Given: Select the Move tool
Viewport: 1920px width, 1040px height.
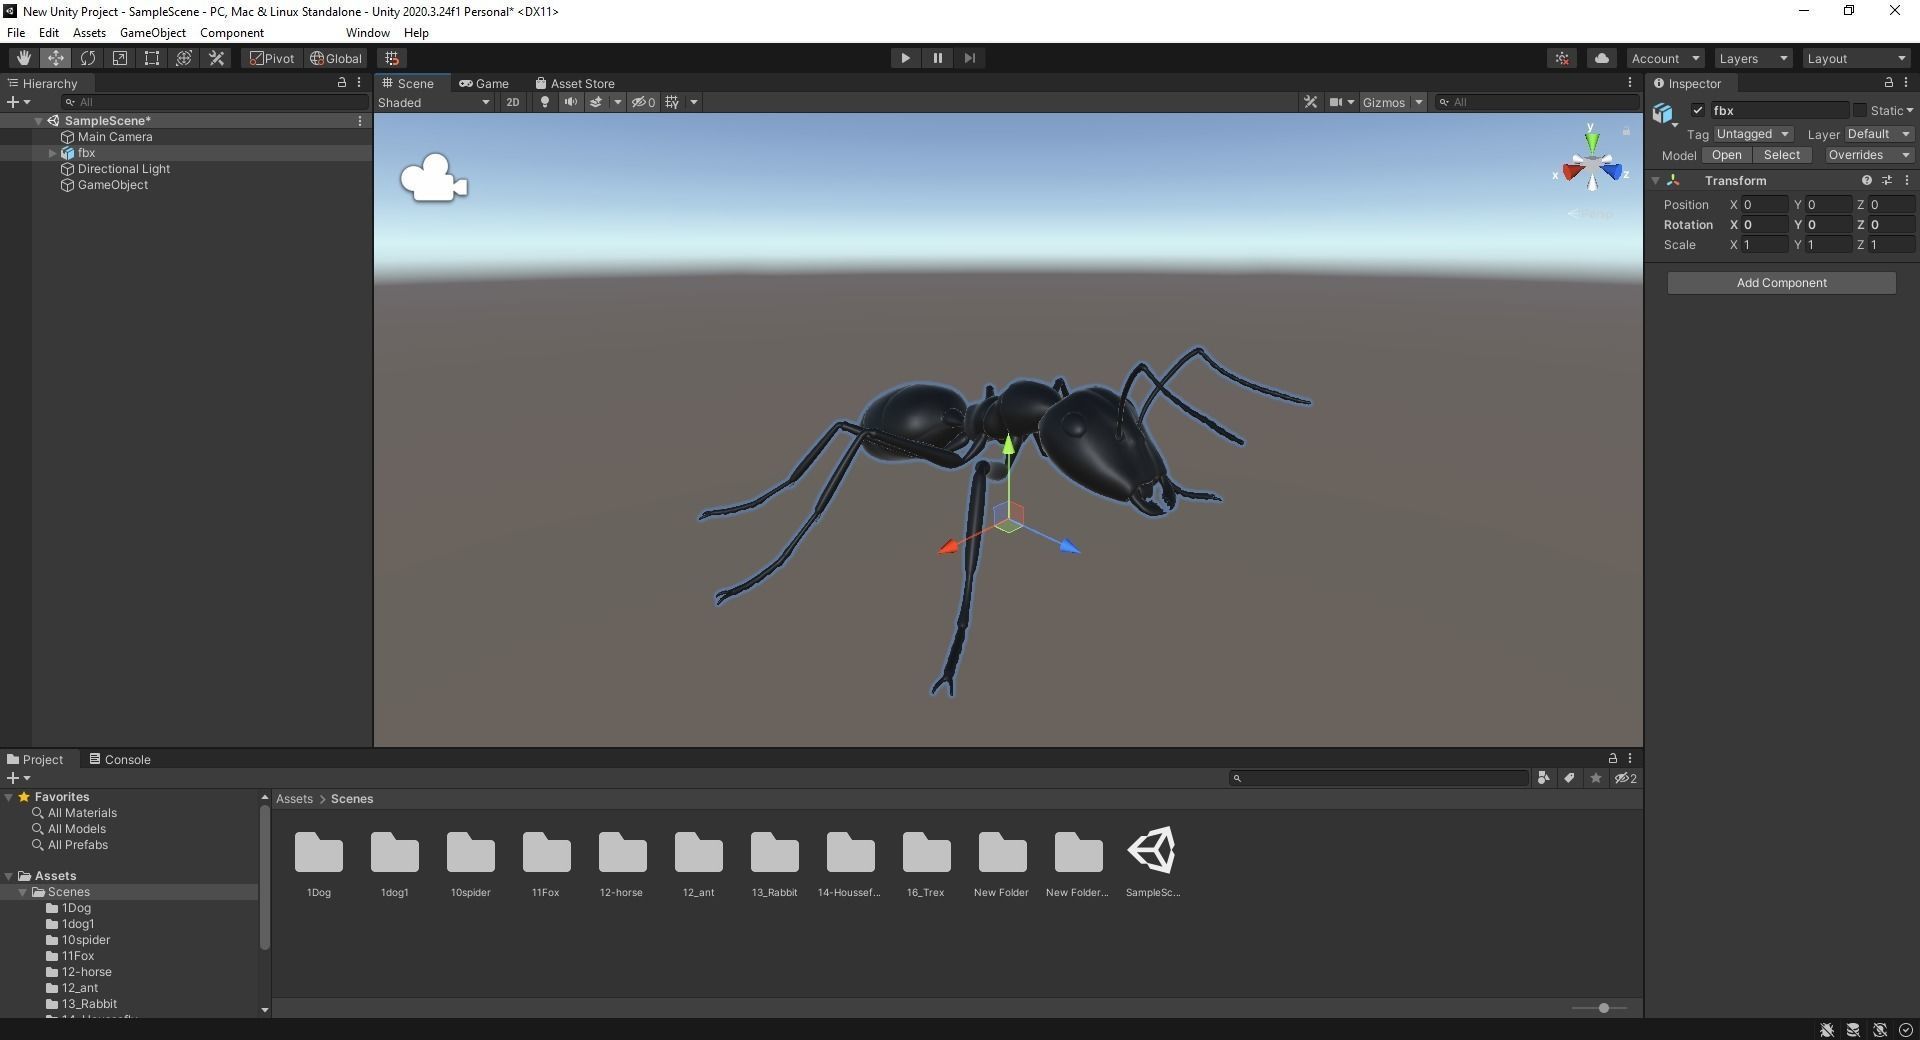Looking at the screenshot, I should click(55, 58).
